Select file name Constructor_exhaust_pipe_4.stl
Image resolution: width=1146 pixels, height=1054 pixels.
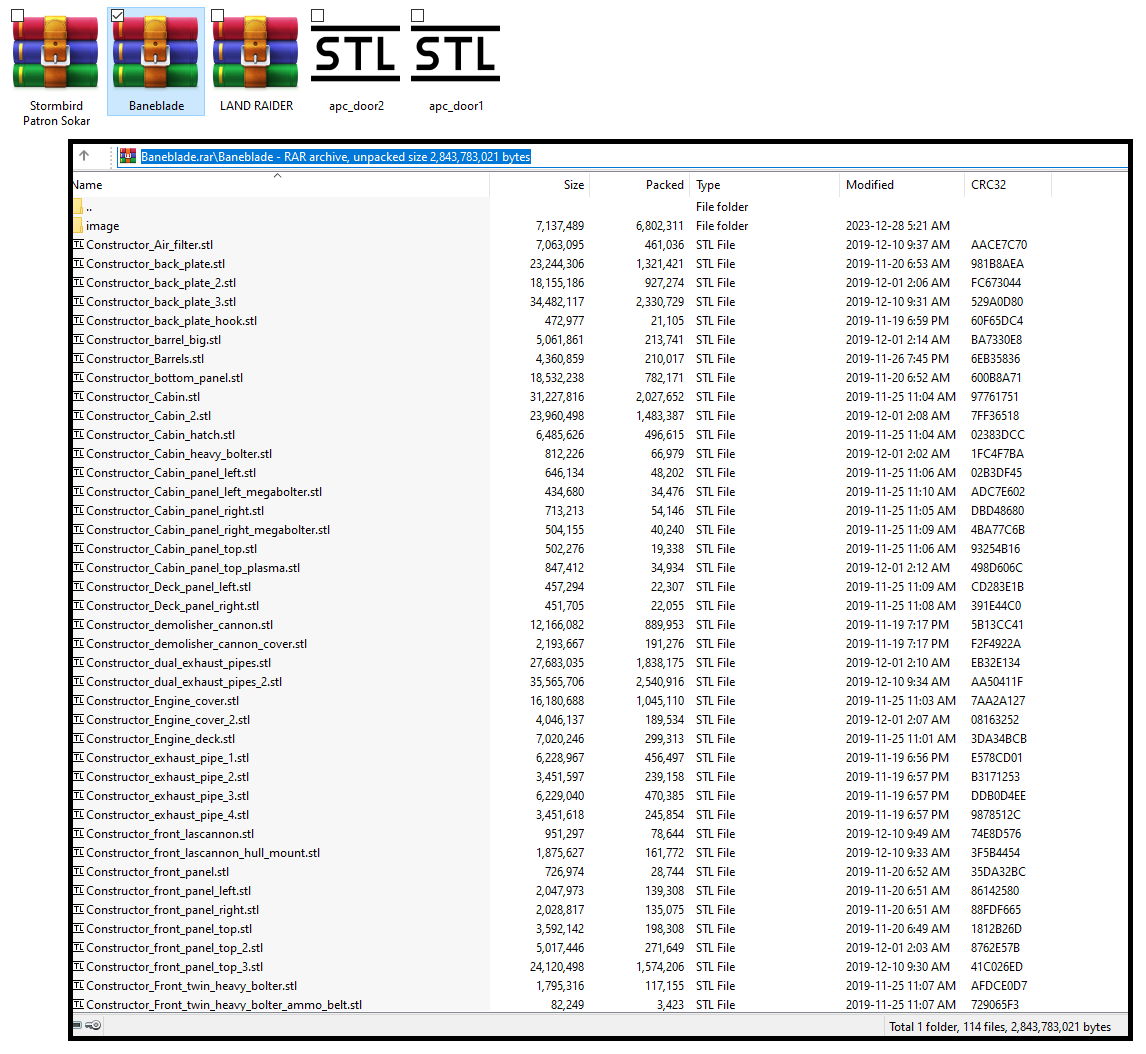click(167, 815)
